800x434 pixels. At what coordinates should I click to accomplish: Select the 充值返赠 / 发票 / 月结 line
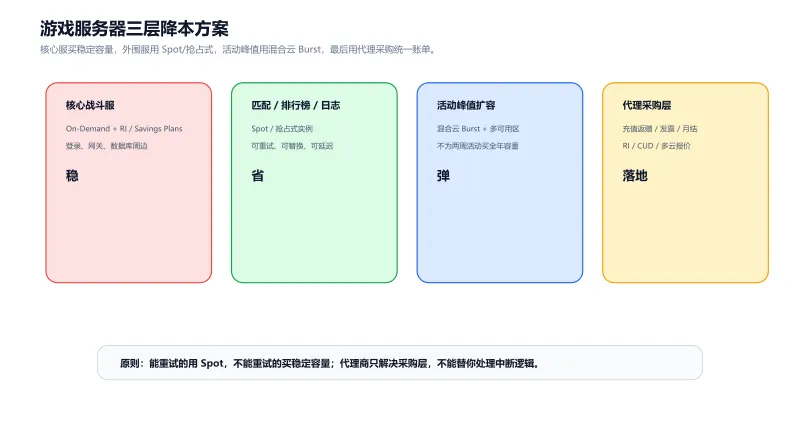[660, 129]
